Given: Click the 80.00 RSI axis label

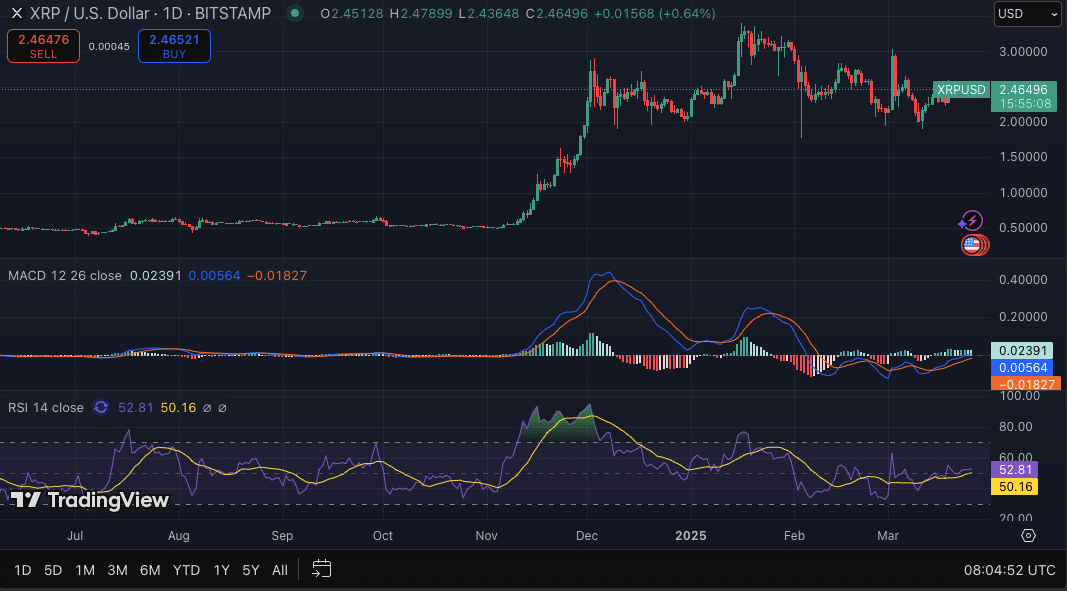Looking at the screenshot, I should point(1015,427).
